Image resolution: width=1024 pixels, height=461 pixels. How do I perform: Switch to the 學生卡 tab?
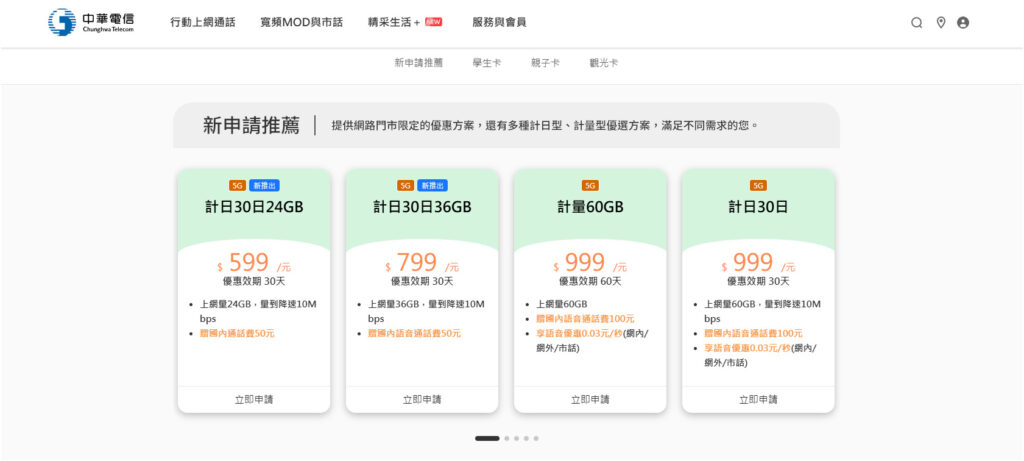[x=487, y=63]
